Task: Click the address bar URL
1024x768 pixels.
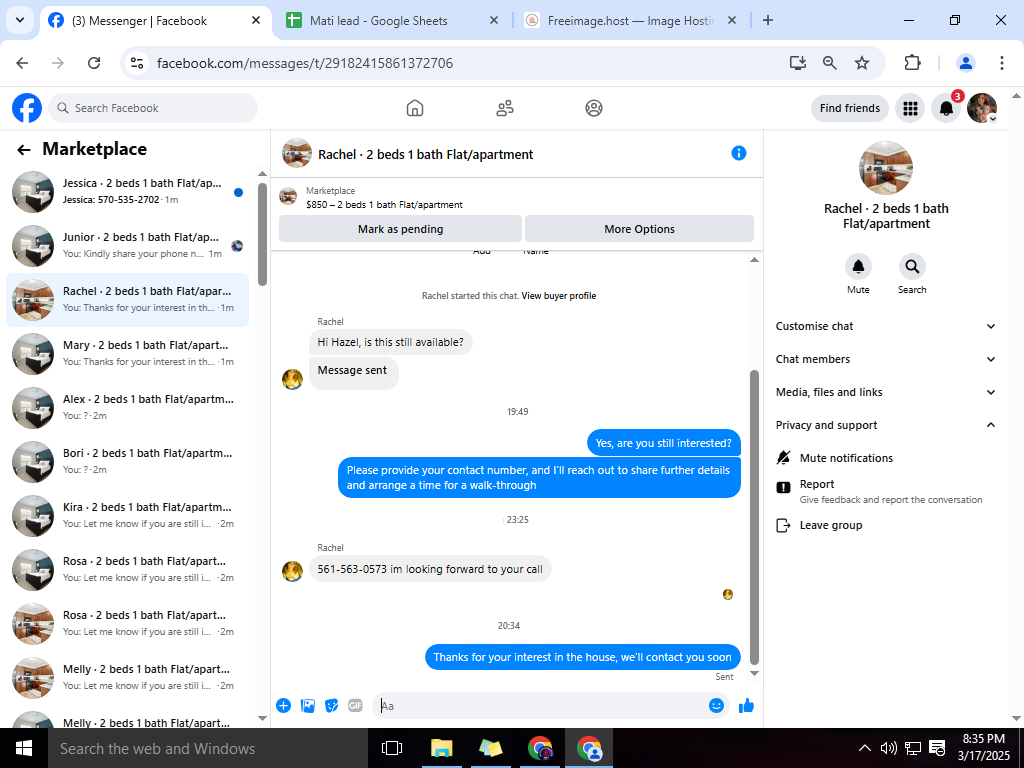Action: coord(304,63)
